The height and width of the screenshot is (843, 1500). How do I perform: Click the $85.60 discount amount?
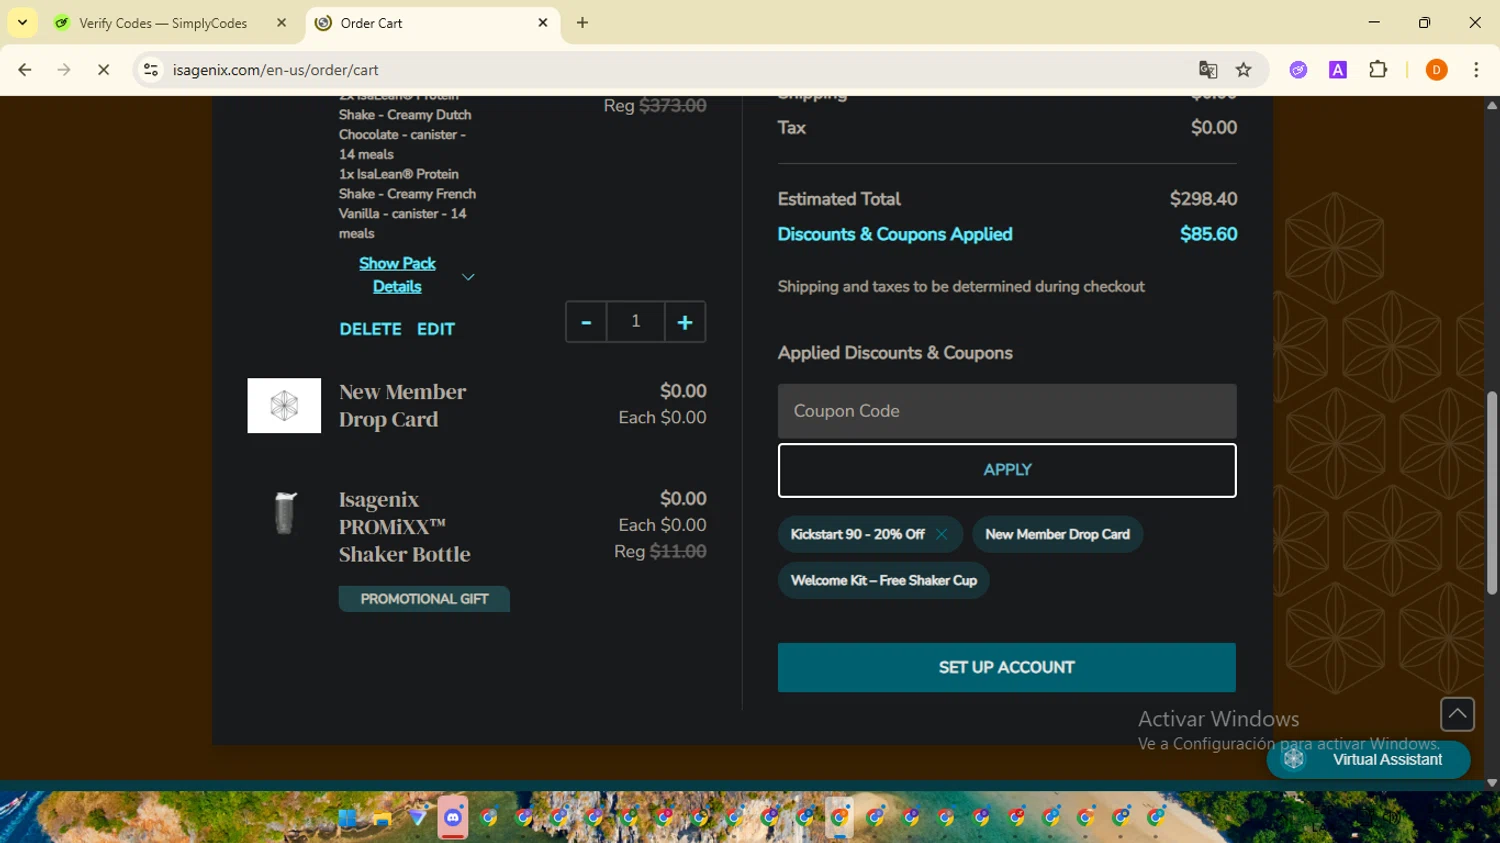coord(1208,234)
